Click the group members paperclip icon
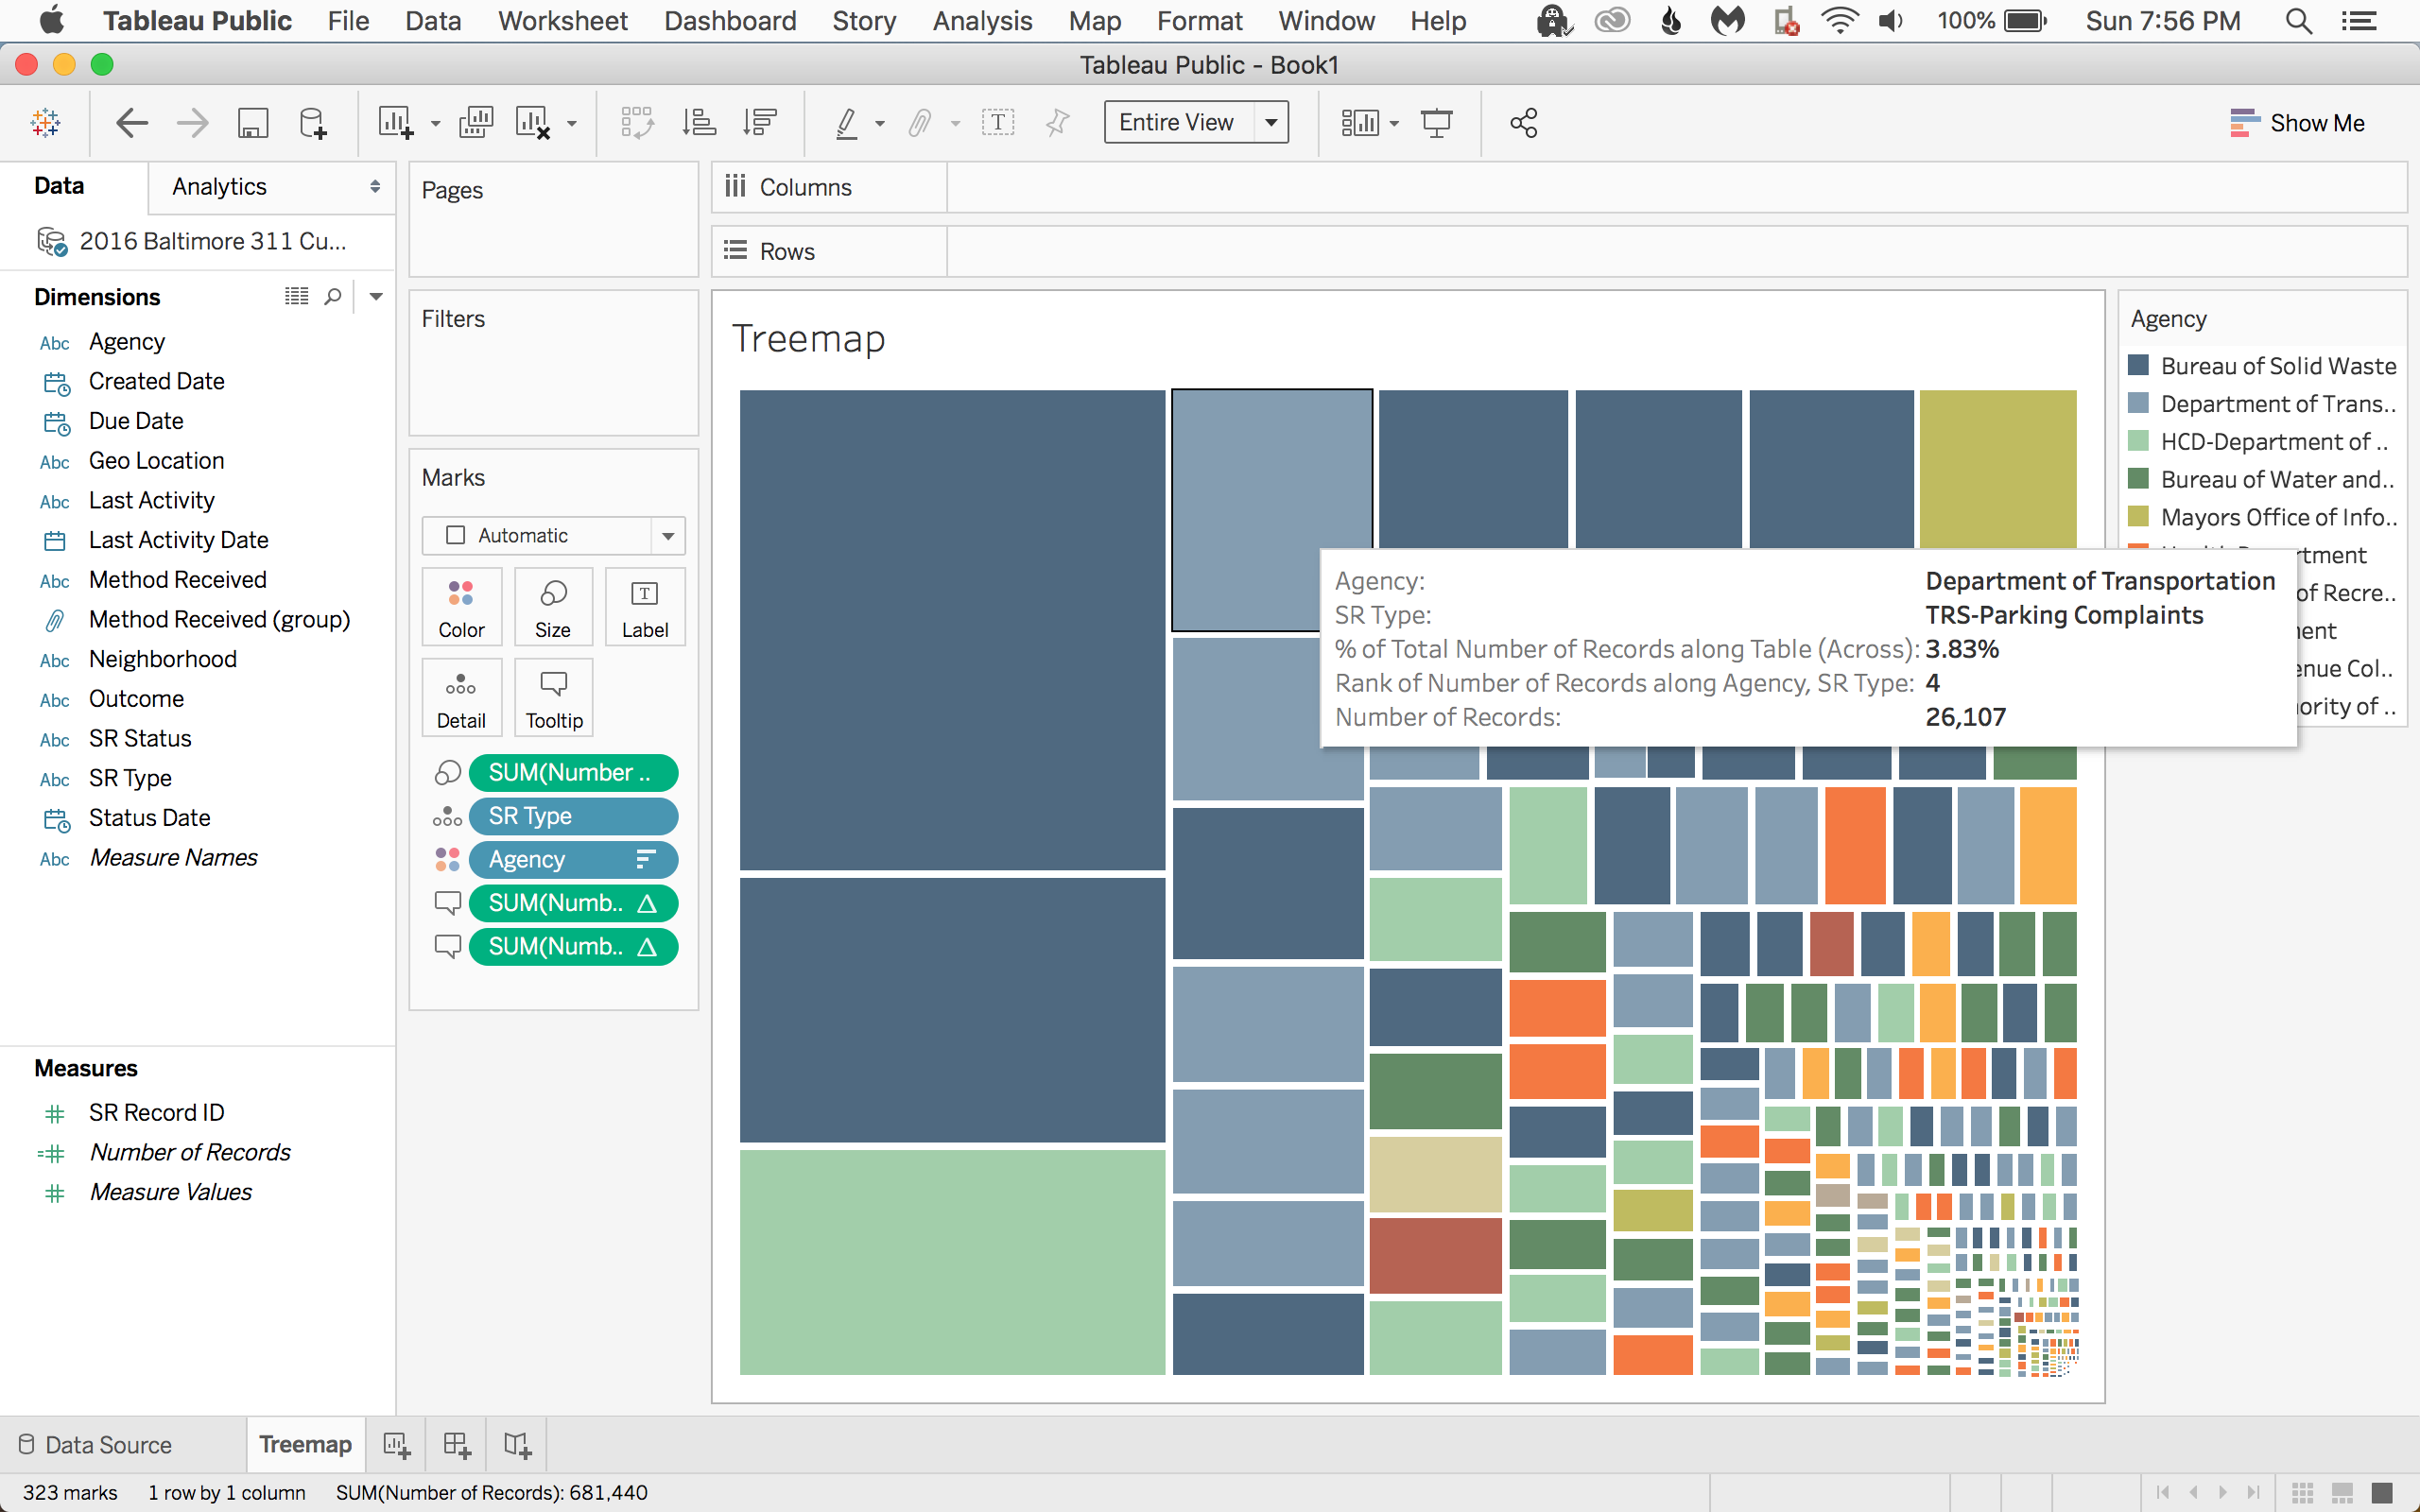 point(920,123)
